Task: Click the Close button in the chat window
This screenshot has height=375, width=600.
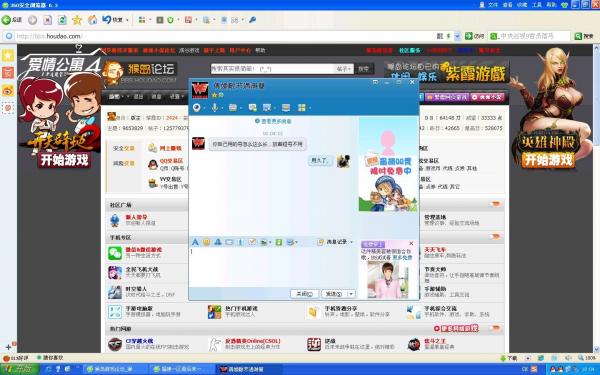Action: pyautogui.click(x=305, y=294)
